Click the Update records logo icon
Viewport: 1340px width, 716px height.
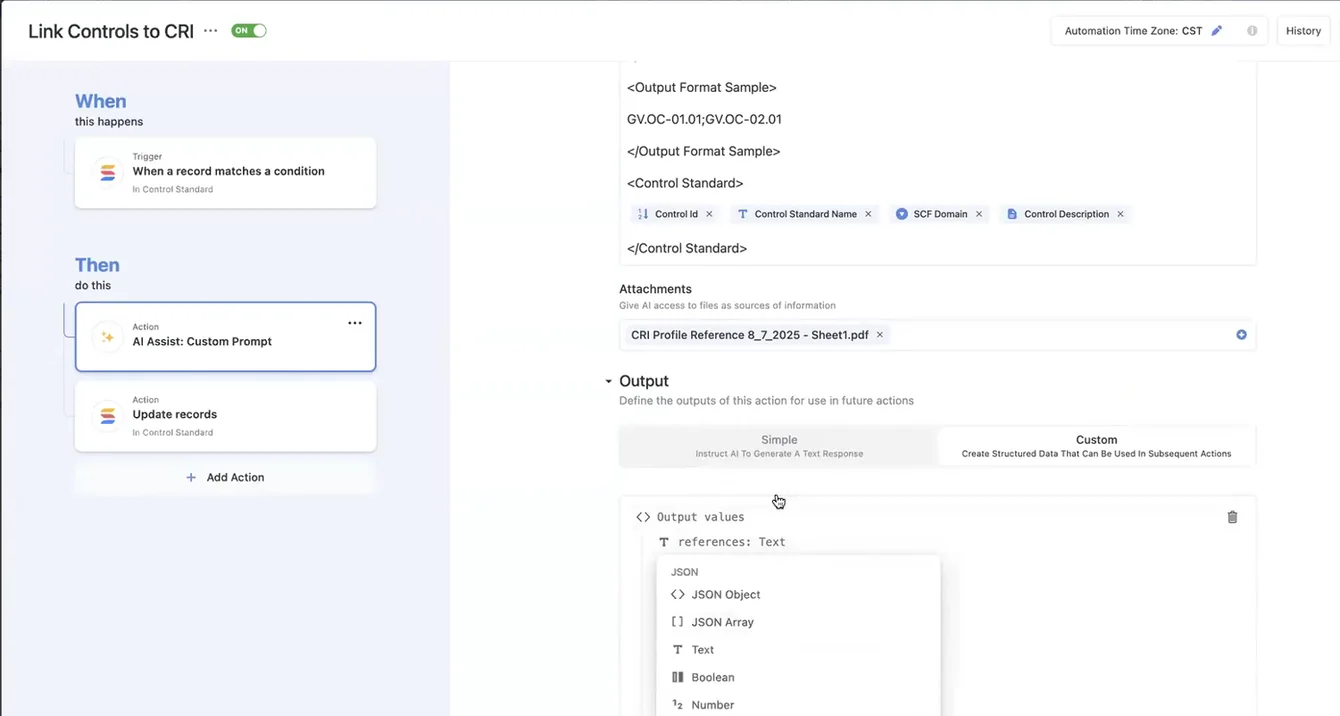pos(107,415)
